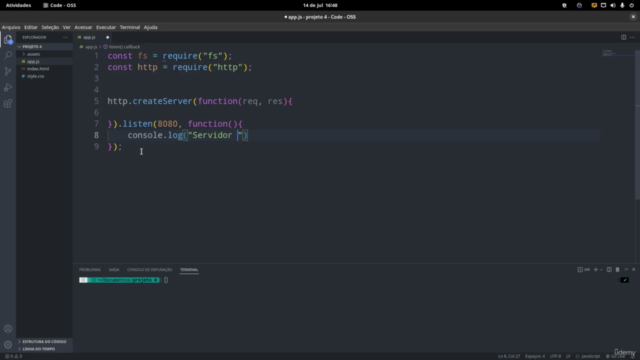
Task: Open the Seleção menu
Action: [50, 27]
